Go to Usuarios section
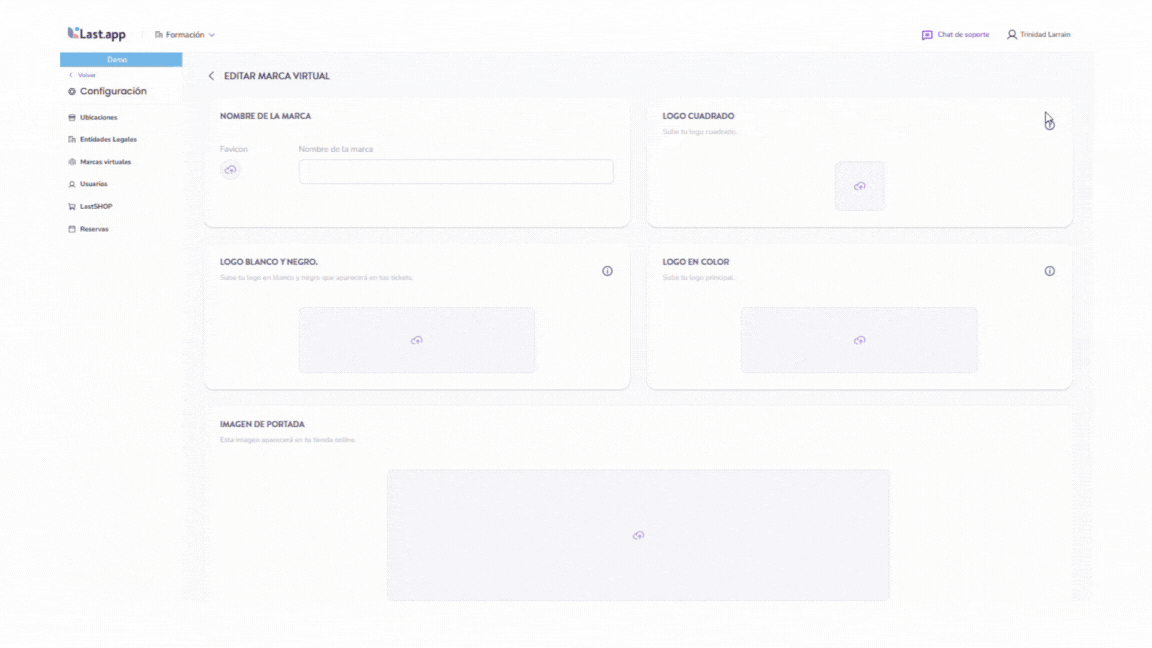This screenshot has height=648, width=1152. 93,184
